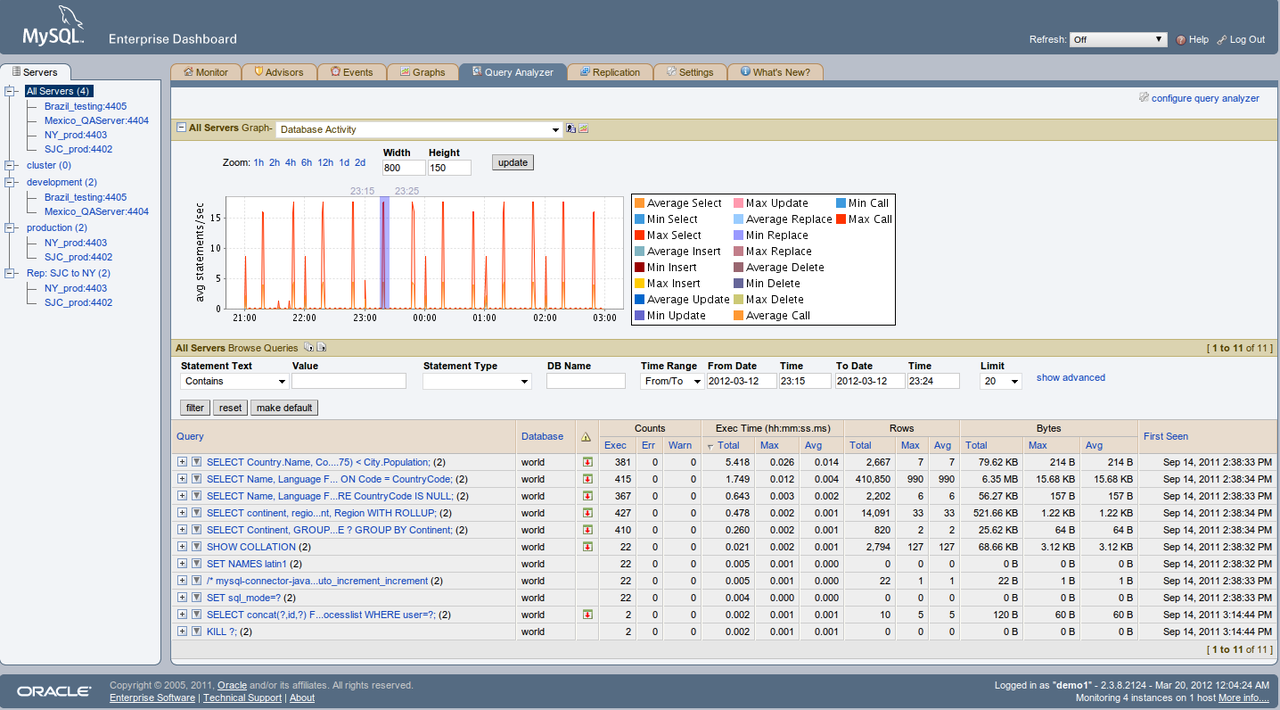The image size is (1280, 710).
Task: Click the Min Update purple legend swatch
Action: point(639,315)
